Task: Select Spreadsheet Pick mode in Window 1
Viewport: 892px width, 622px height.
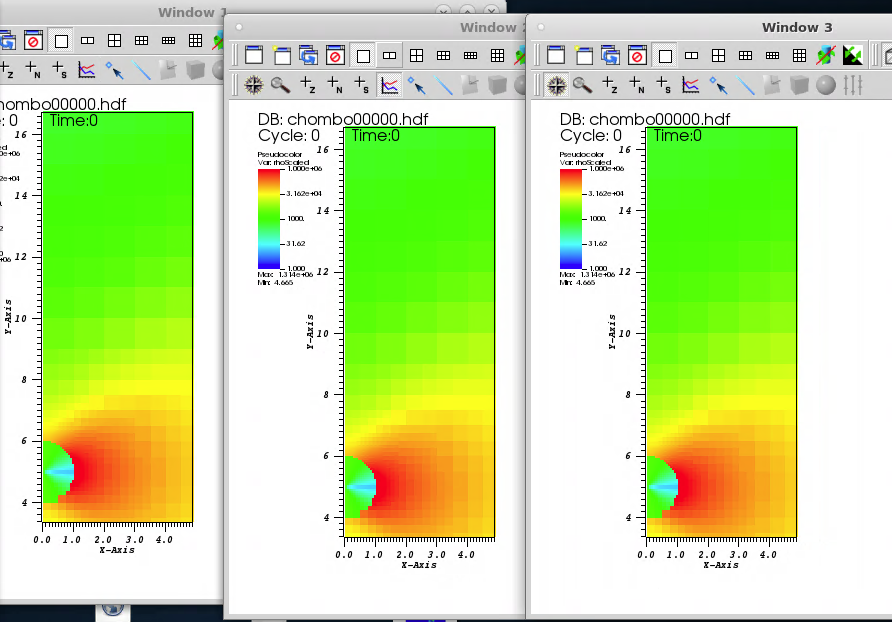Action: (60, 70)
